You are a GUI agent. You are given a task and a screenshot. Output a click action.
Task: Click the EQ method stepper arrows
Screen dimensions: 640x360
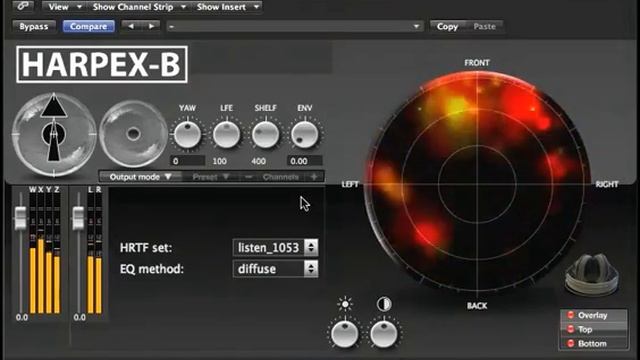311,269
